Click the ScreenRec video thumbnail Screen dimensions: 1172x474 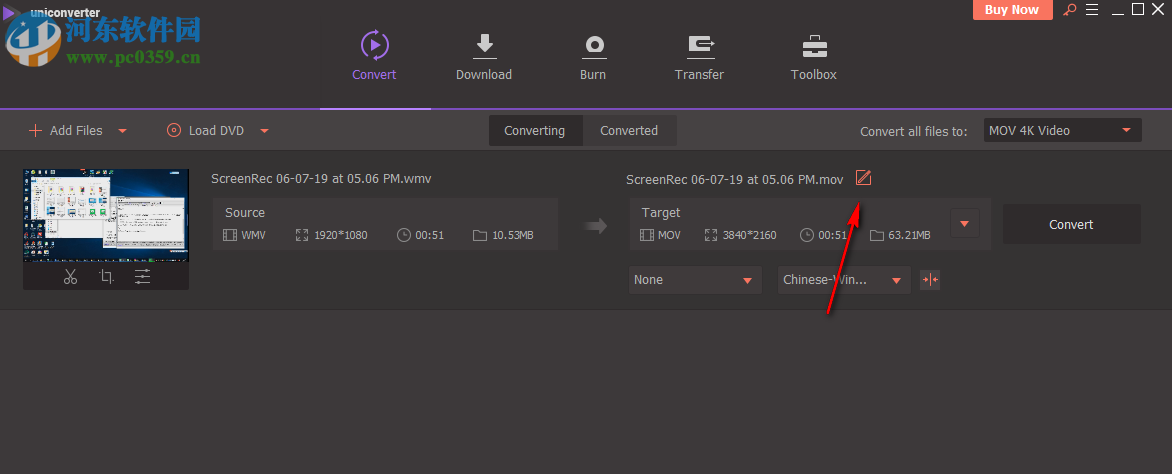pyautogui.click(x=106, y=215)
